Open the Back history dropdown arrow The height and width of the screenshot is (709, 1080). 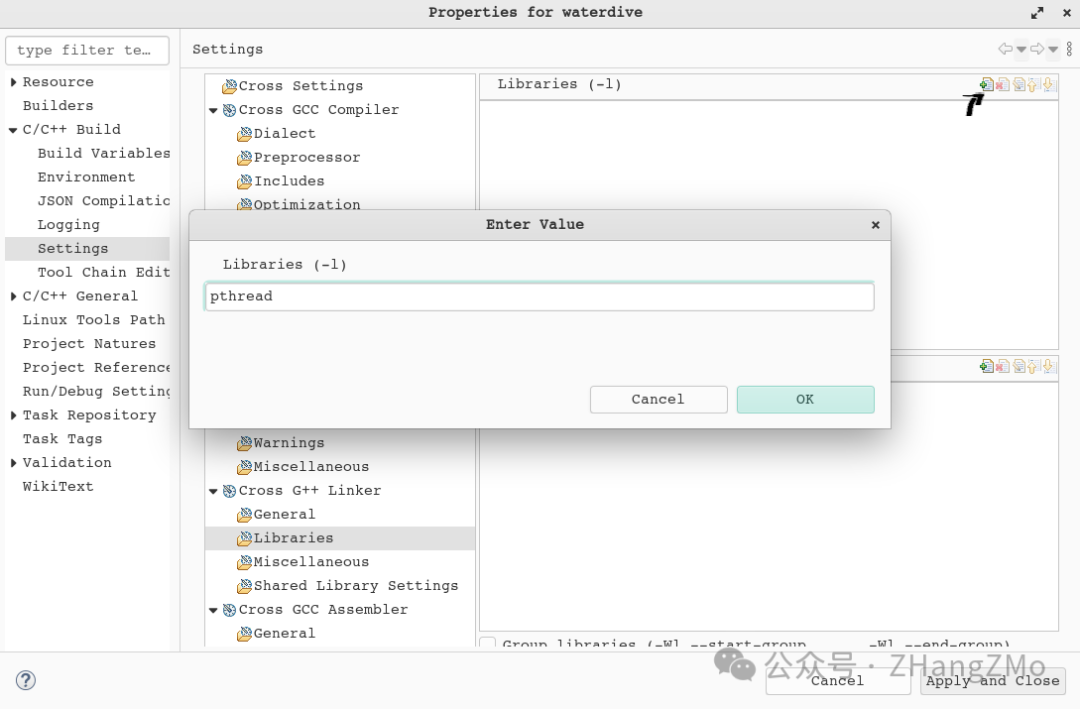click(x=1021, y=49)
